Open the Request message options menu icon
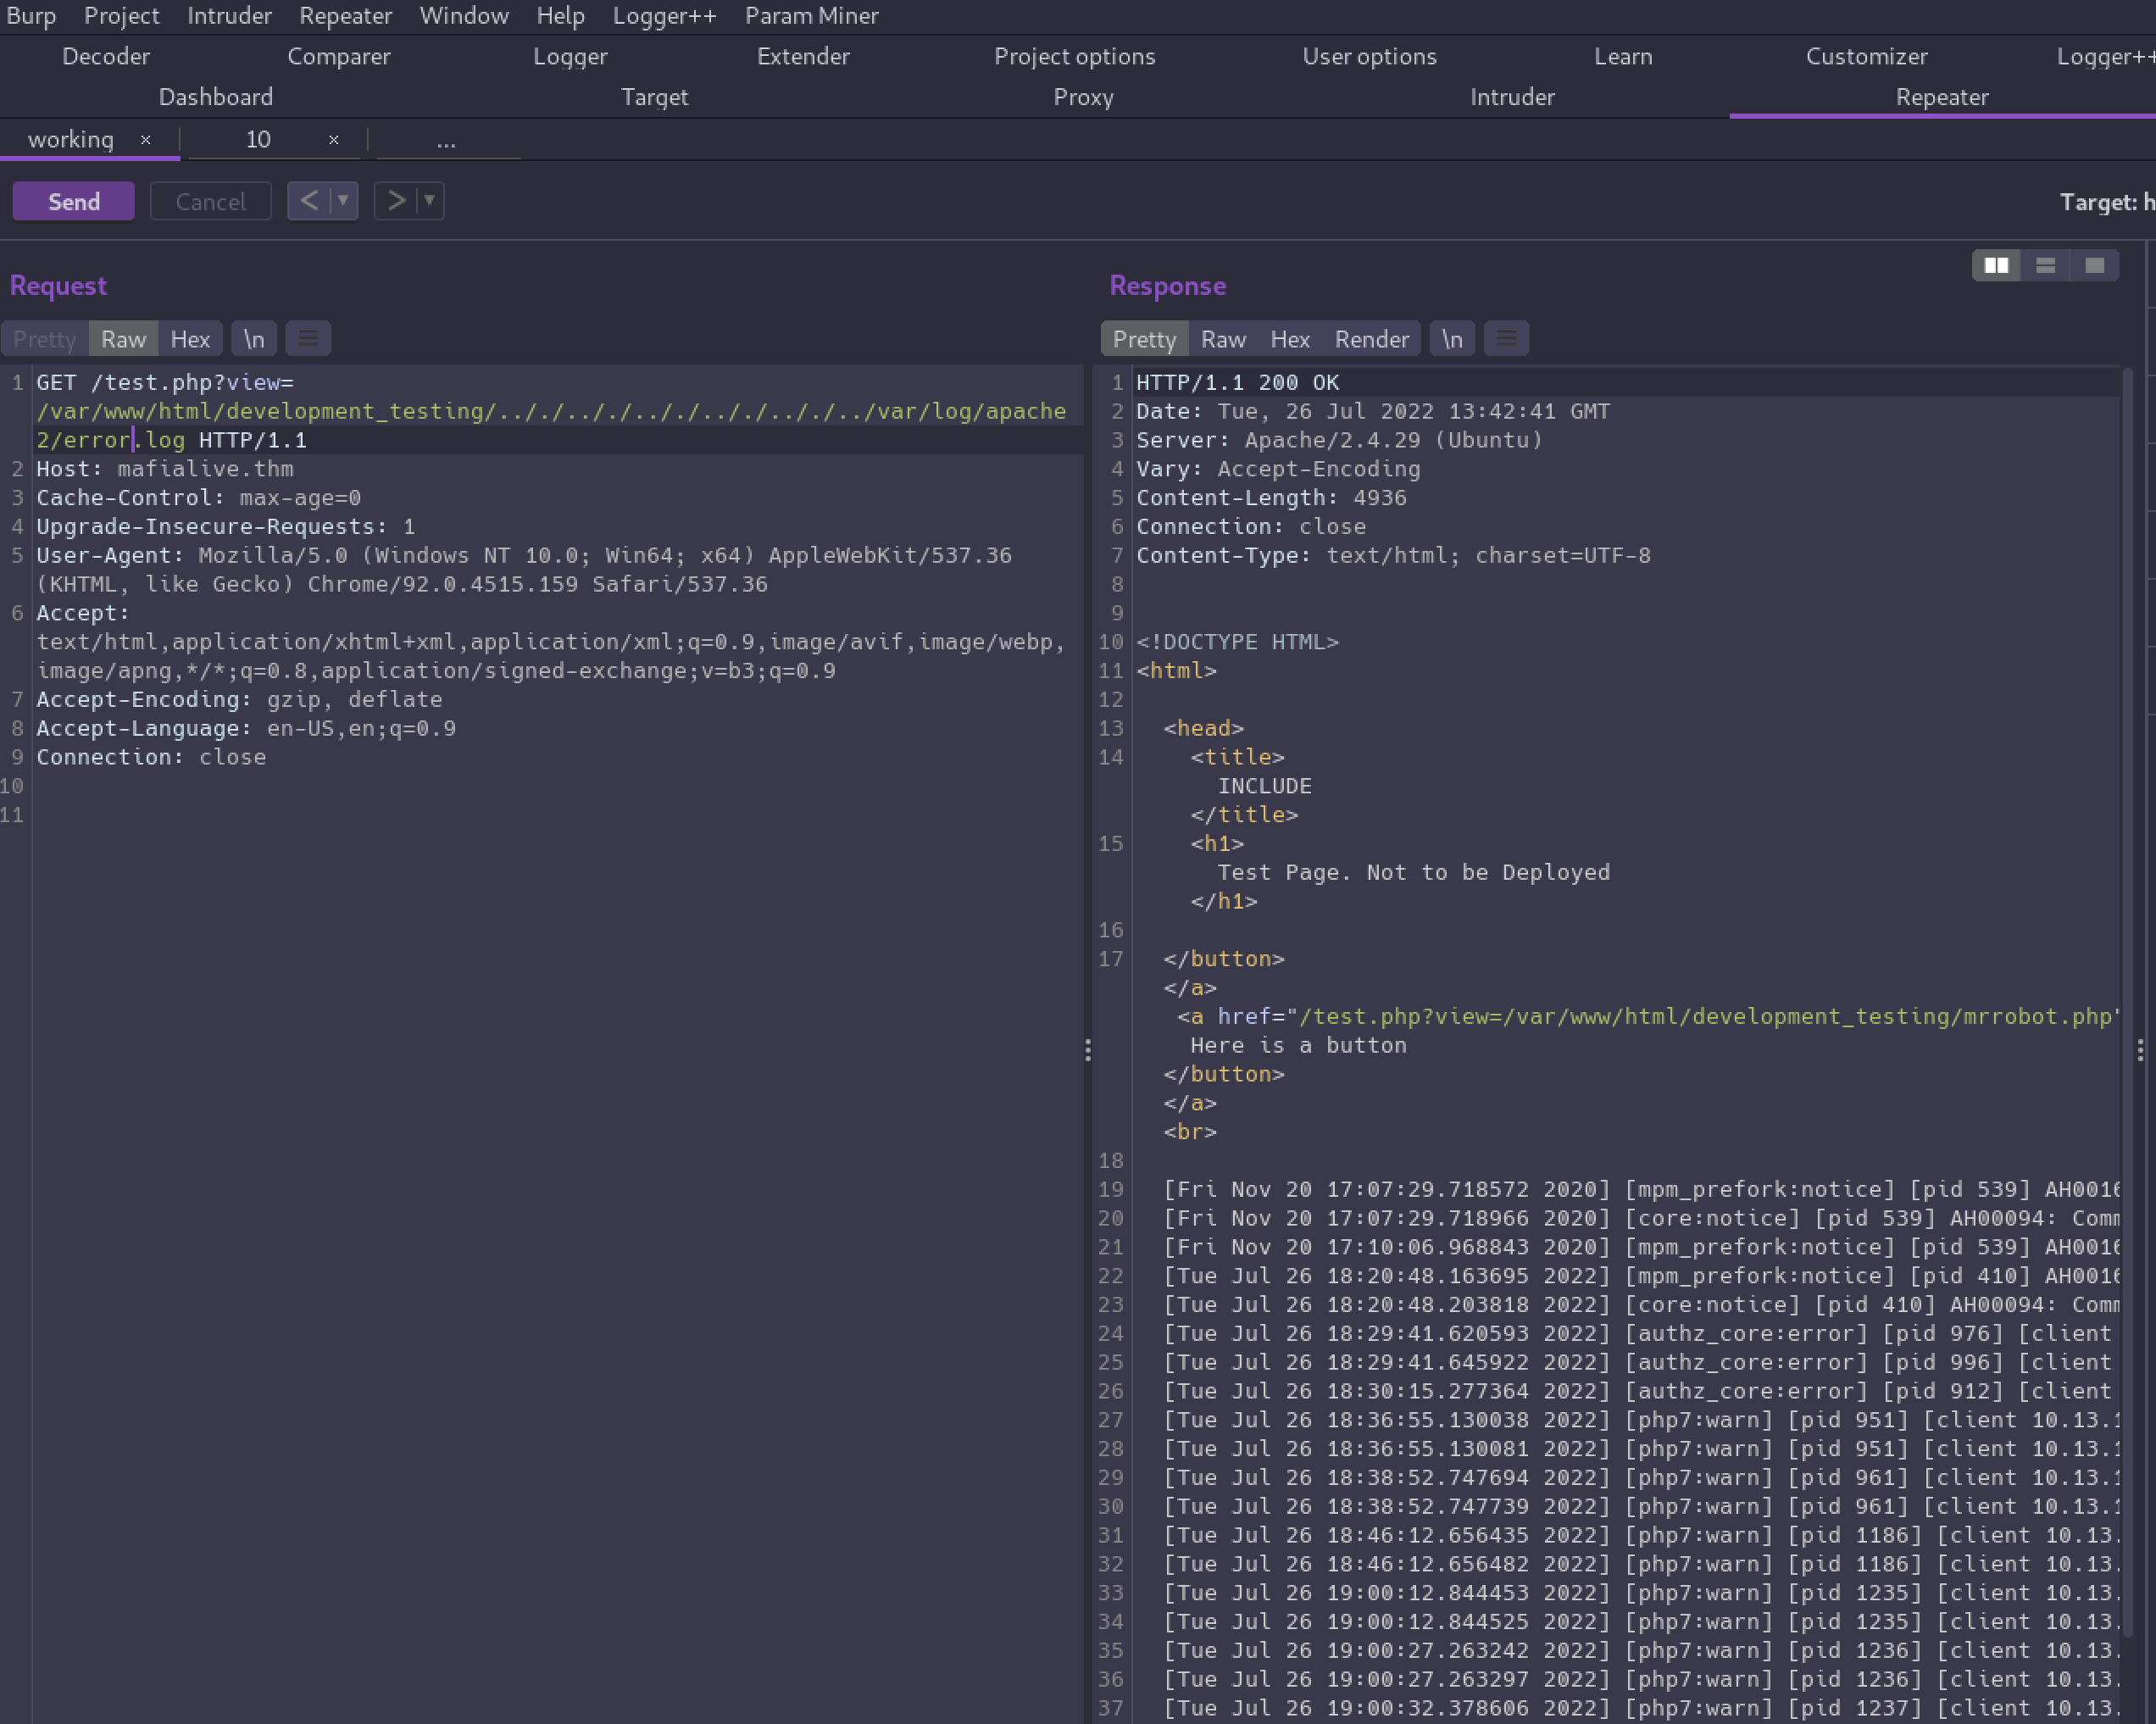This screenshot has width=2156, height=1724. (308, 339)
